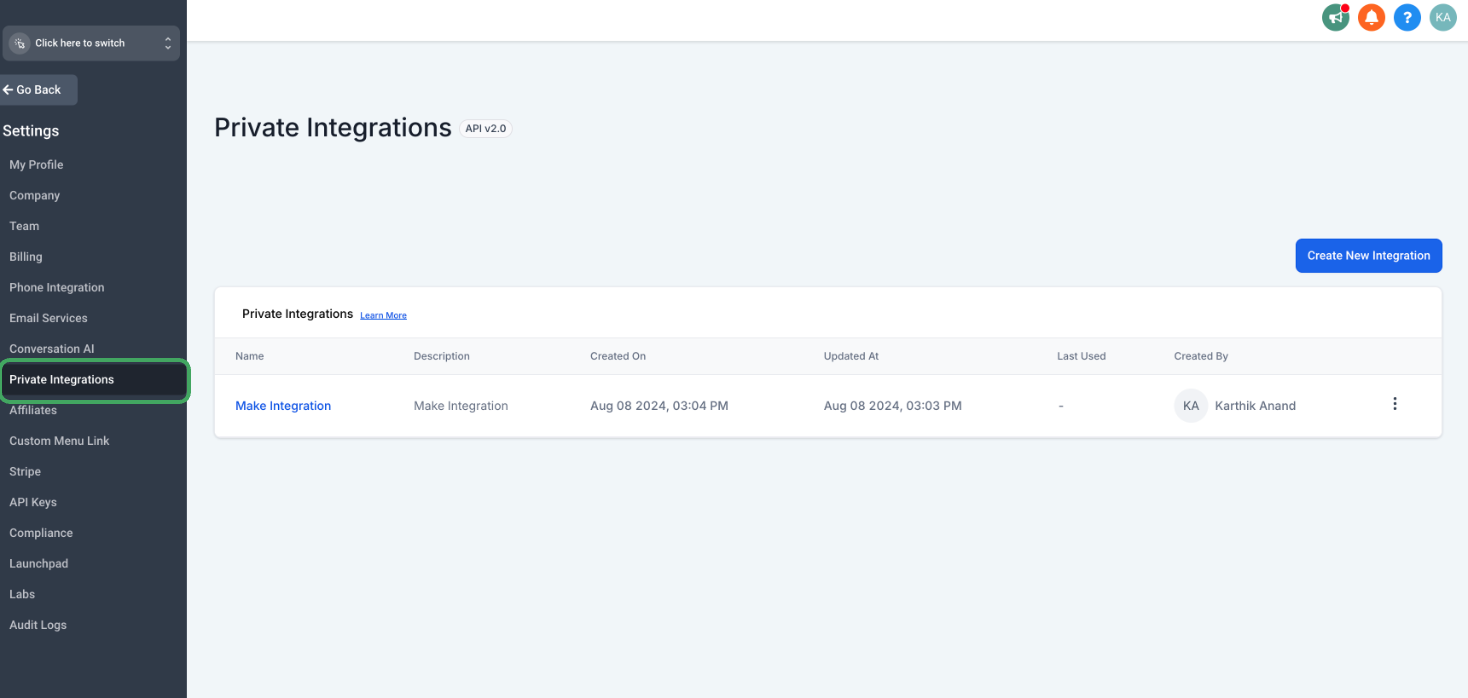This screenshot has width=1468, height=698.
Task: Open Audit Logs in the sidebar
Action: 38,625
